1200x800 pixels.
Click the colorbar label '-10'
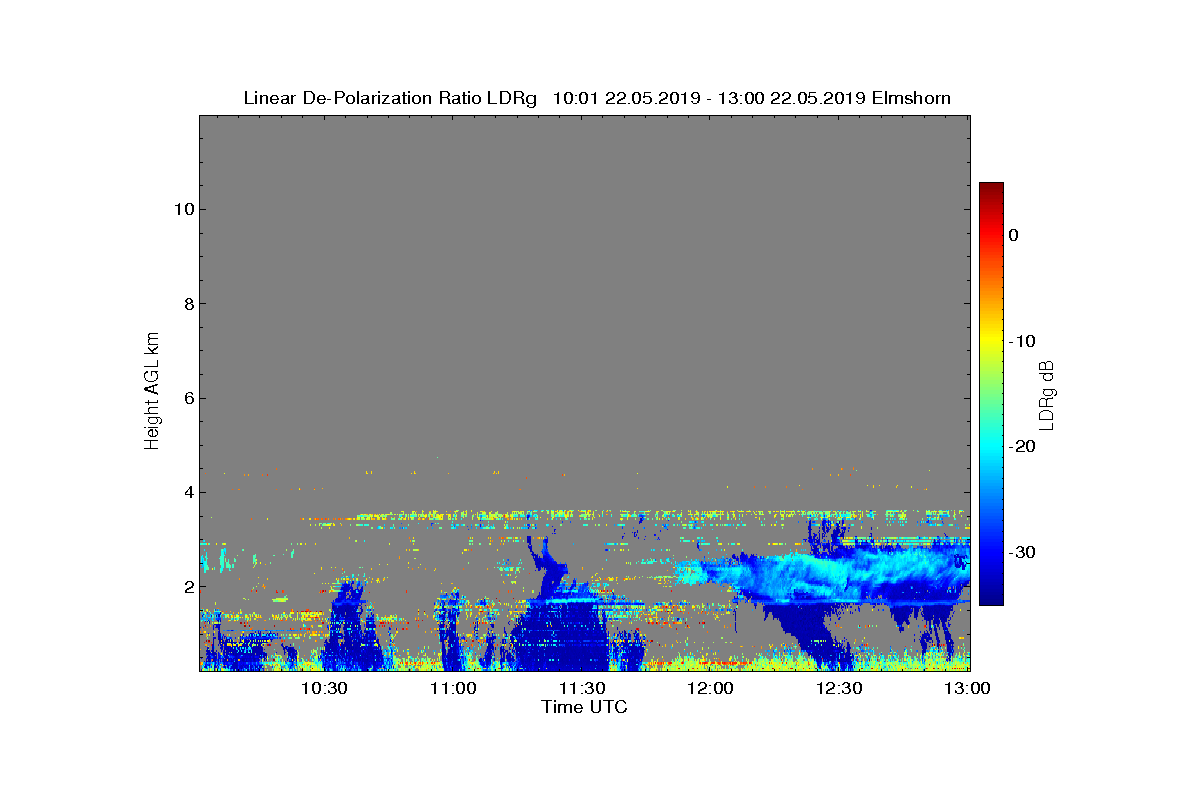(x=1022, y=341)
